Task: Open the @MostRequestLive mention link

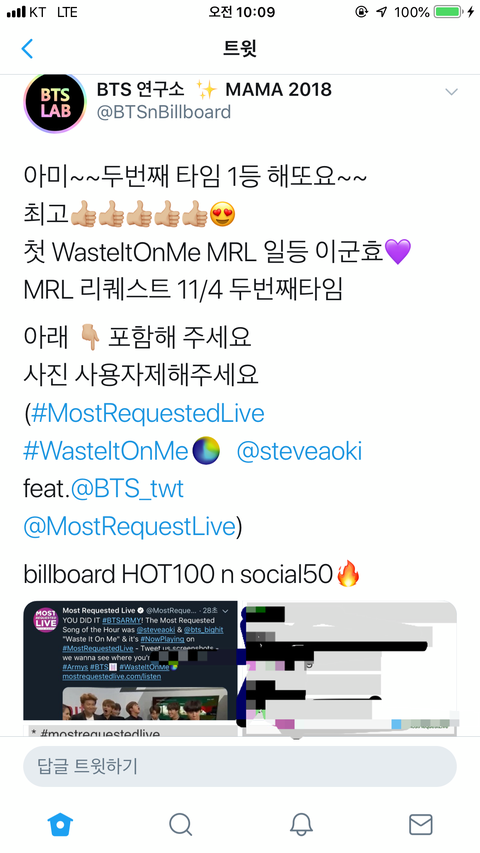Action: (130, 526)
